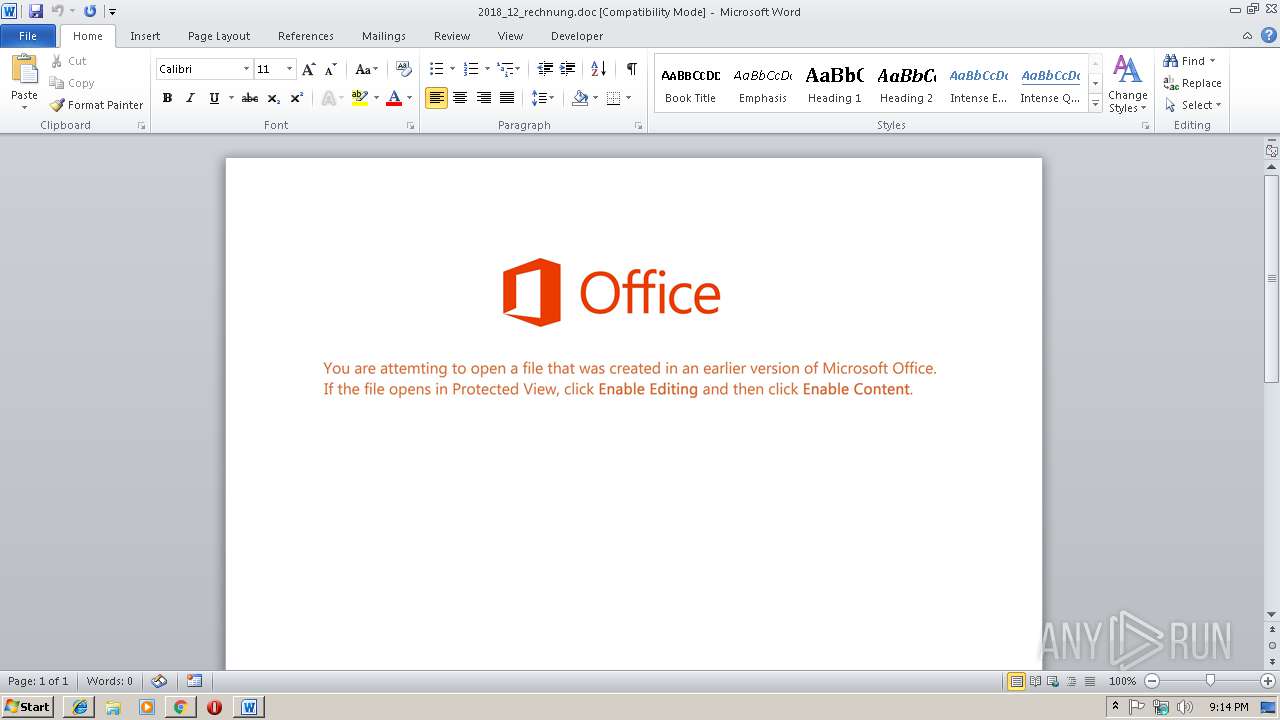Open text effects glowing A button

328,98
